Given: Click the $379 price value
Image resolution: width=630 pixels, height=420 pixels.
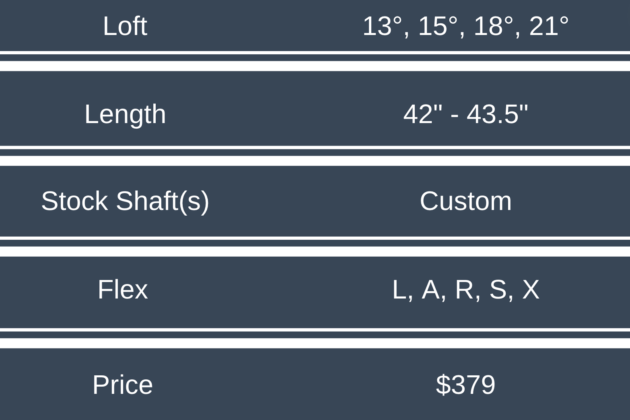Looking at the screenshot, I should pyautogui.click(x=465, y=385).
